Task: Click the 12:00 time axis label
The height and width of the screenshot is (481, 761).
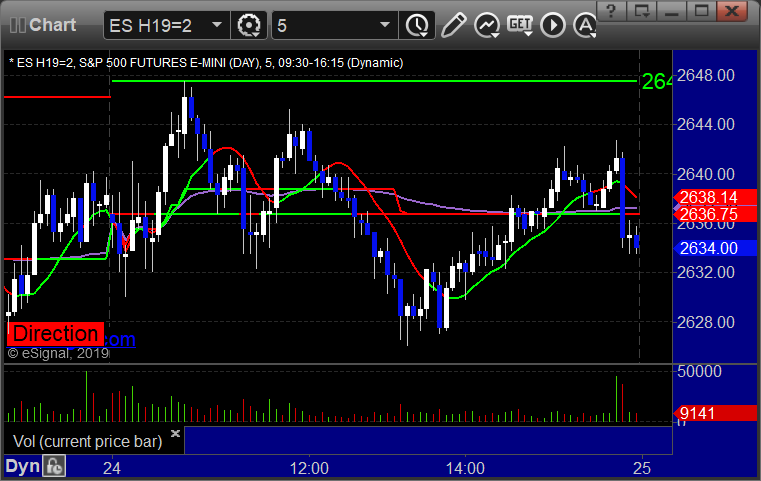Action: (309, 468)
